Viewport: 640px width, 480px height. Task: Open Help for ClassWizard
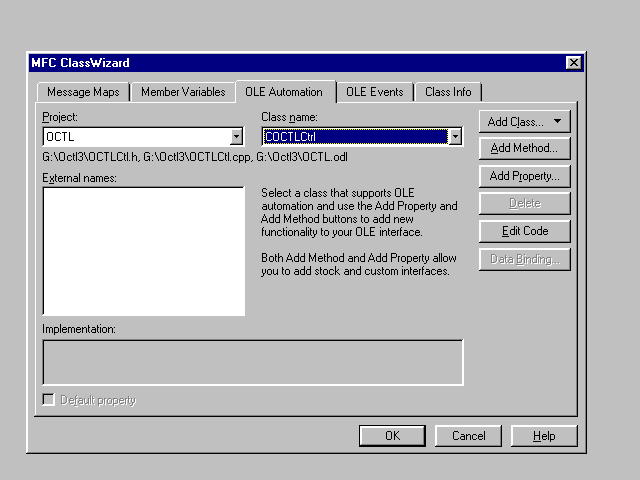click(544, 436)
